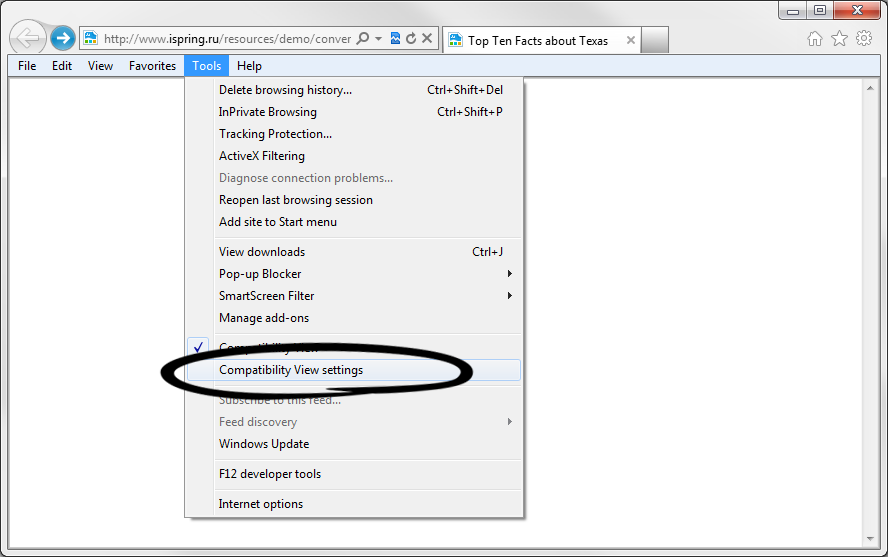Image resolution: width=888 pixels, height=557 pixels.
Task: Maximize the browser window
Action: pyautogui.click(x=819, y=11)
